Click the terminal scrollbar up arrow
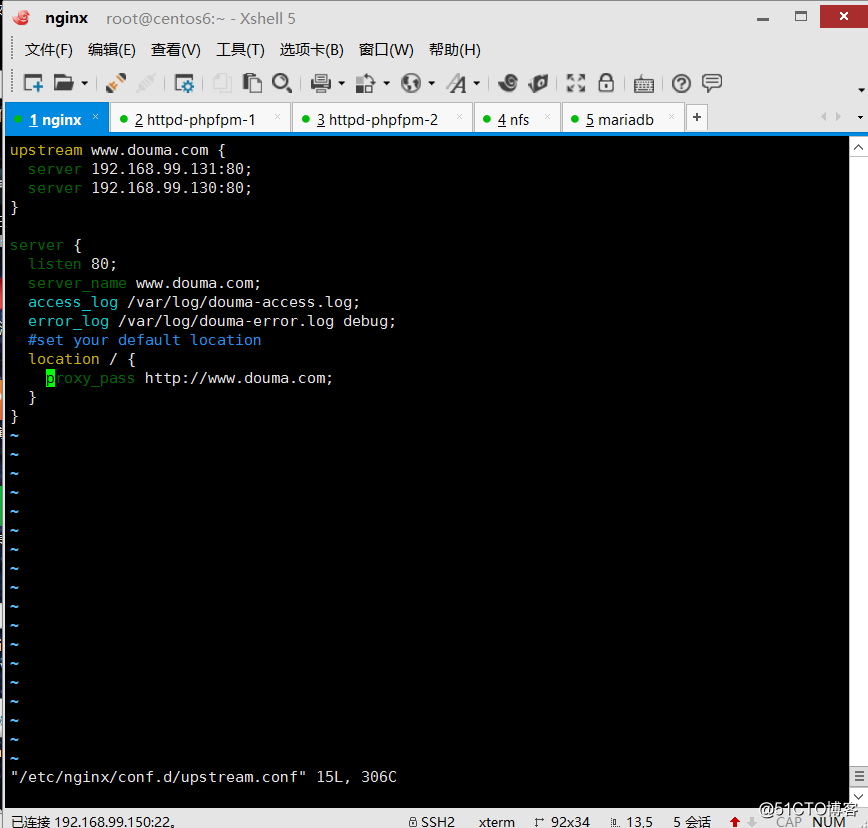 858,147
